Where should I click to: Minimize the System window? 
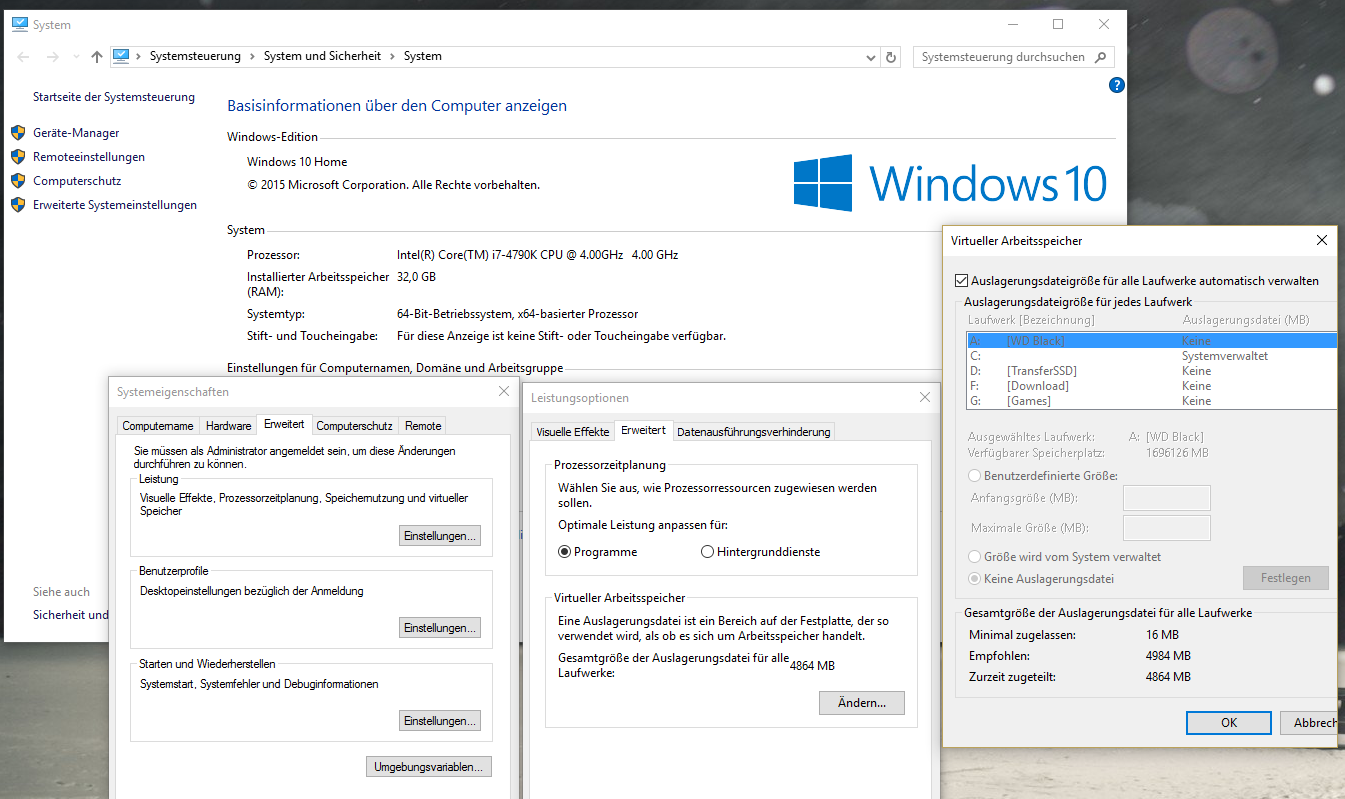(x=1012, y=24)
